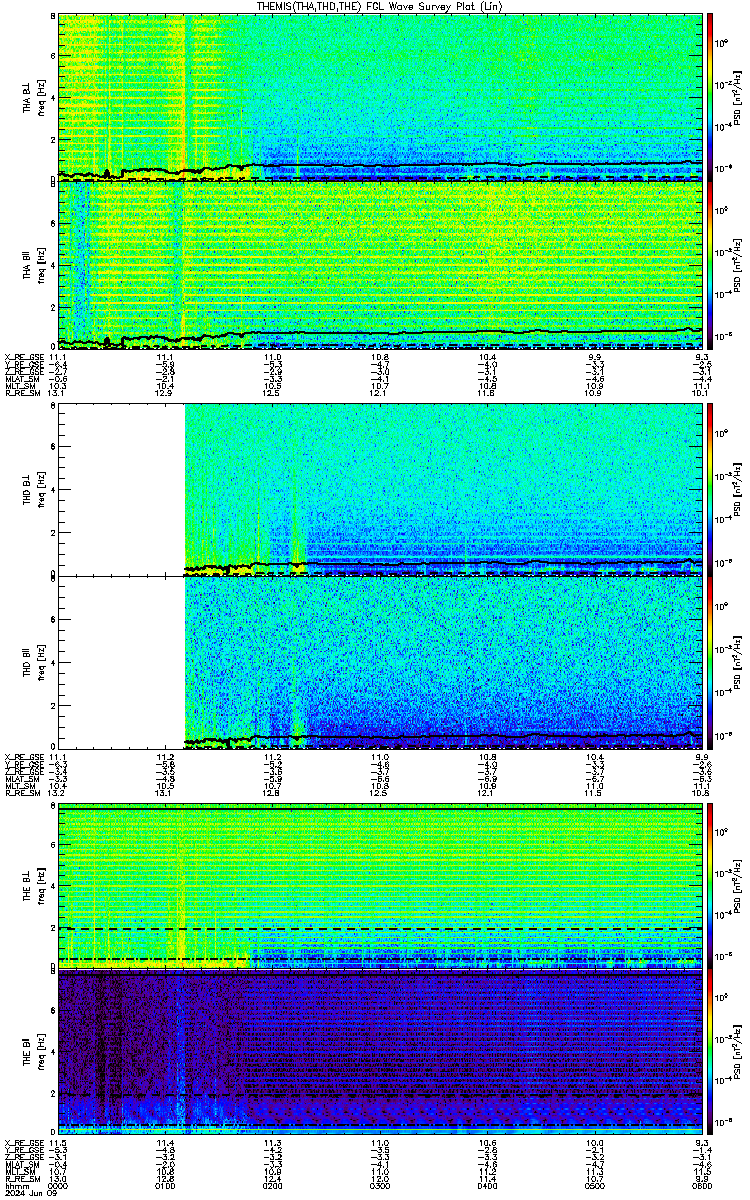This screenshot has width=750, height=1200.
Task: Click the 'THD B⊥ freq [Hz]' axis label
Action: pos(32,489)
